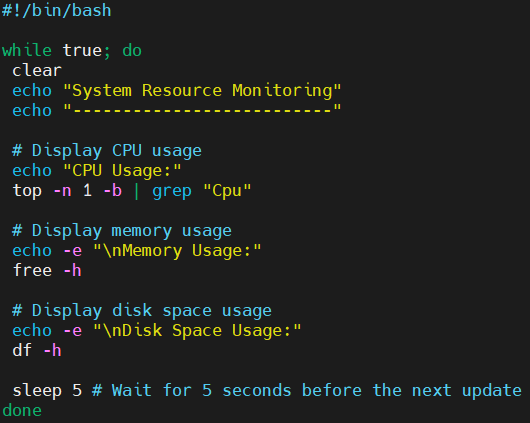530x423 pixels.
Task: Click the "-h" option after df
Action: tap(52, 350)
